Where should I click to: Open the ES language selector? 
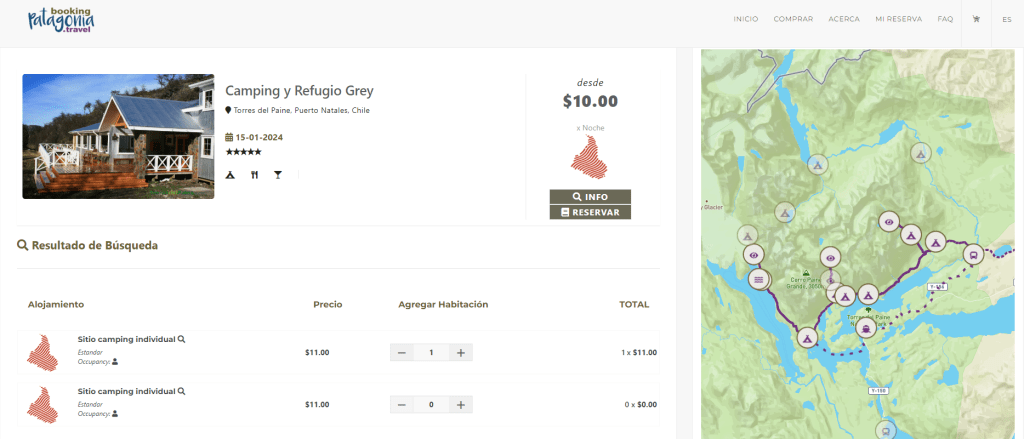(x=1006, y=19)
